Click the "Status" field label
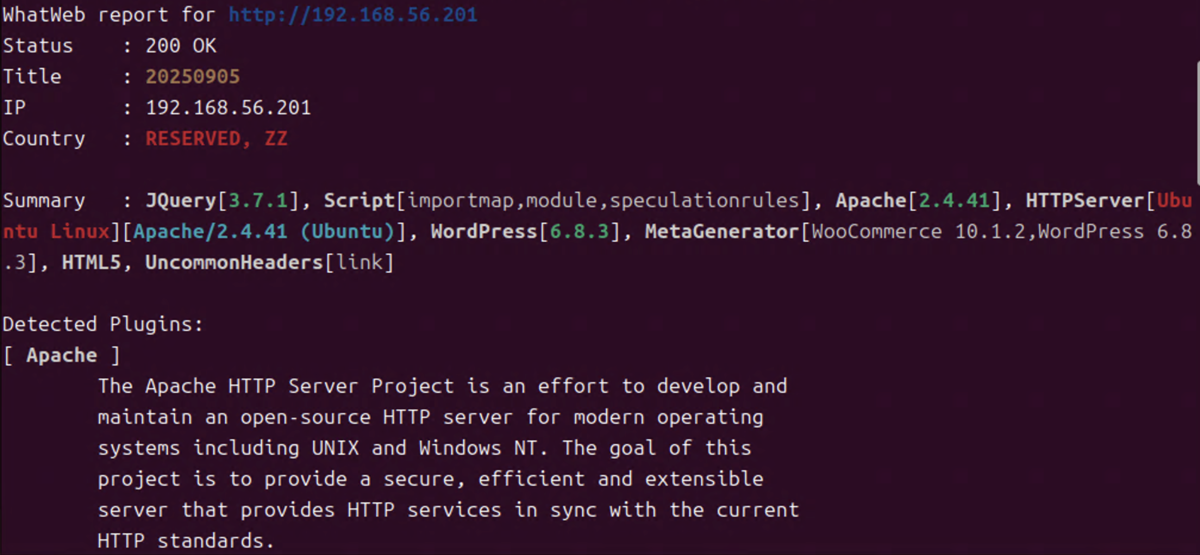1200x555 pixels. tap(38, 46)
